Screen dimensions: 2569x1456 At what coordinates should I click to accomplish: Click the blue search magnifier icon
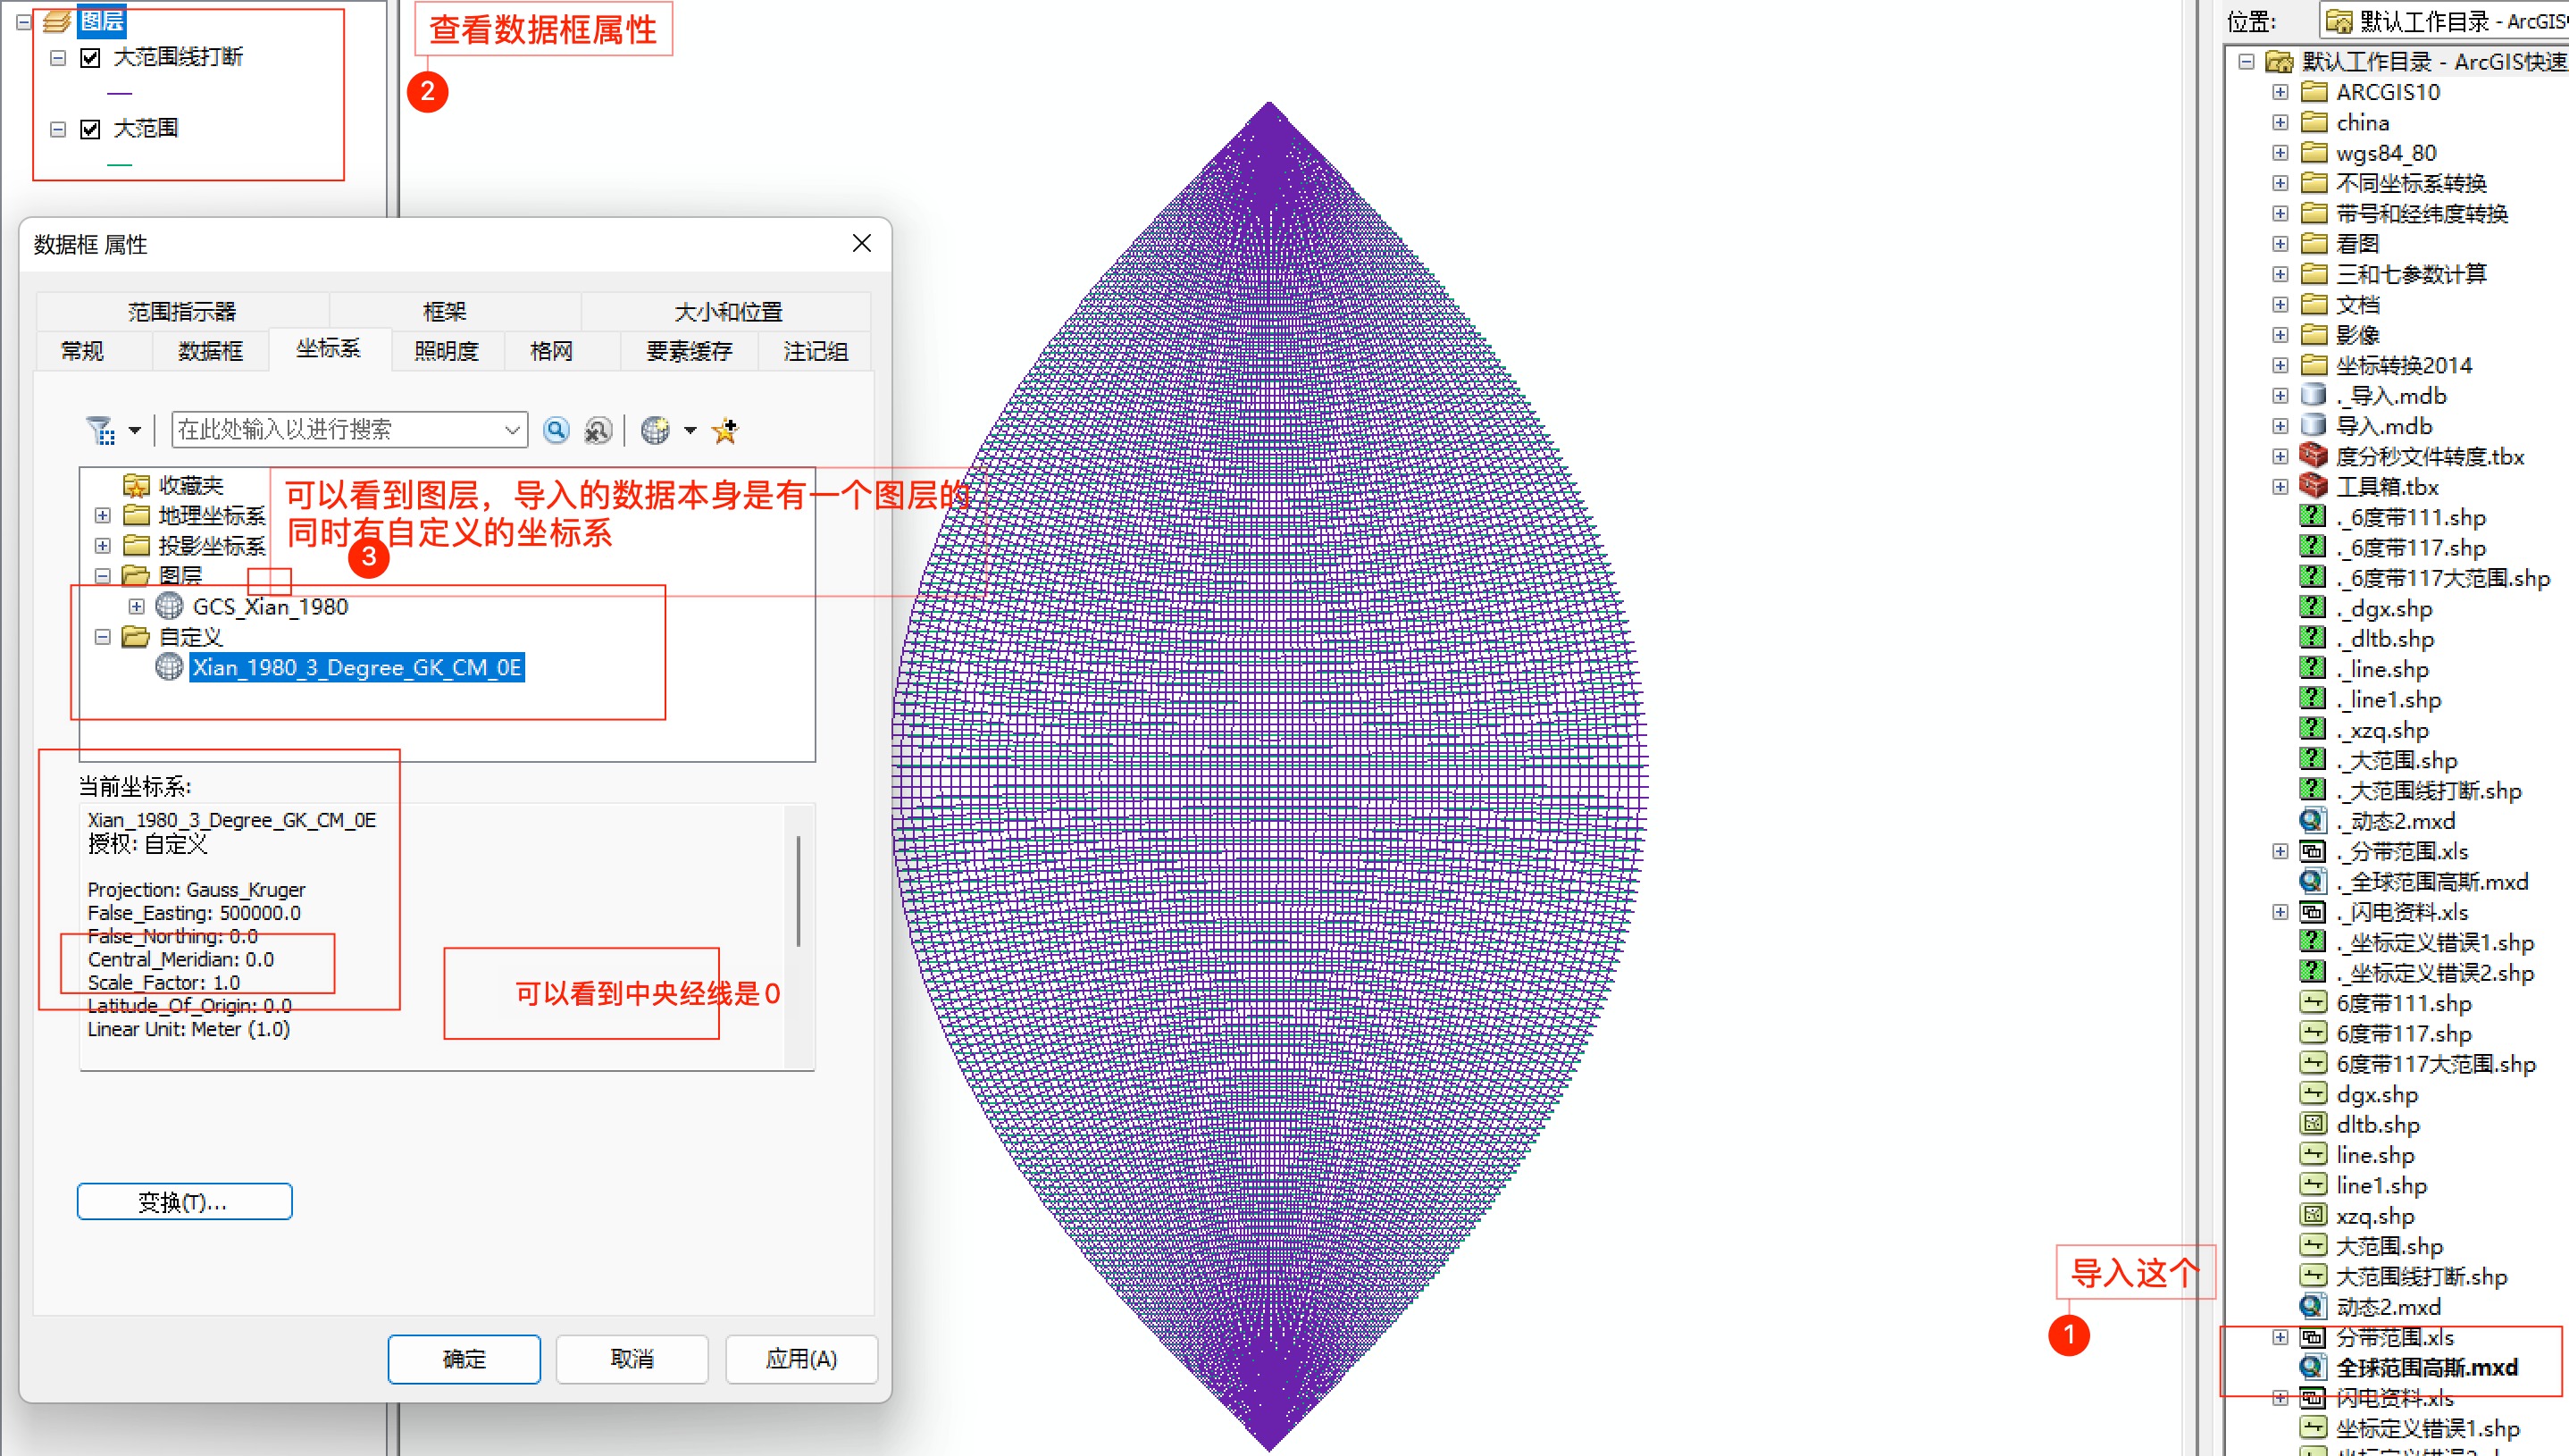coord(556,430)
